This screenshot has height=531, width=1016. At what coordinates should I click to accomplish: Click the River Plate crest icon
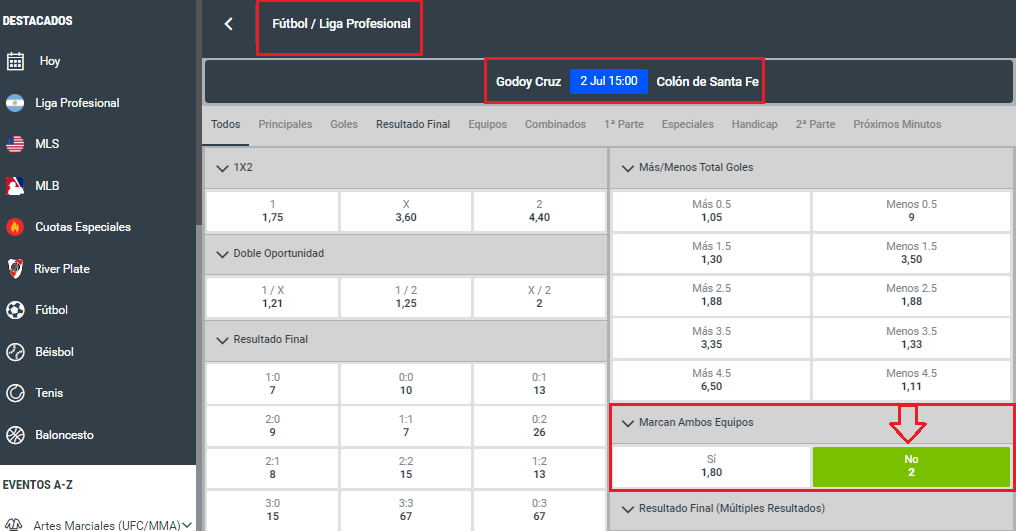15,268
